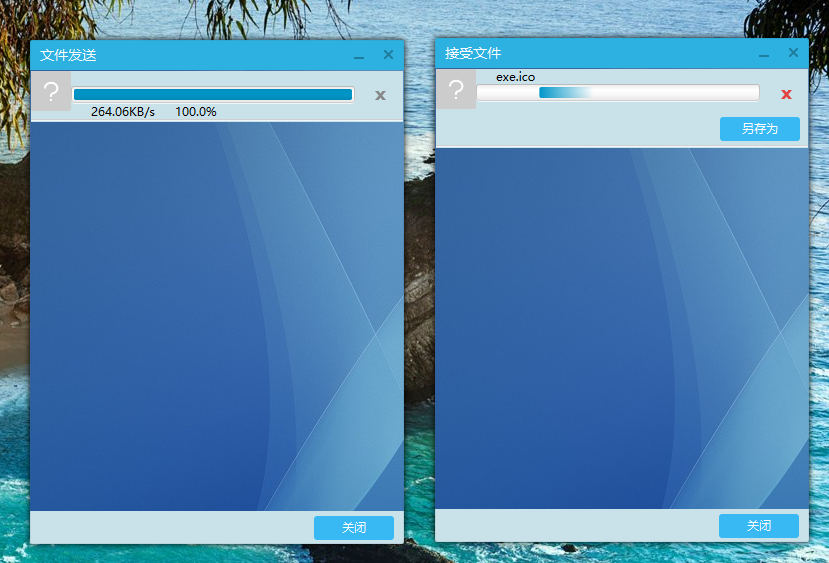Click the empty blue list area in 接受文件
The height and width of the screenshot is (563, 829).
[x=621, y=328]
